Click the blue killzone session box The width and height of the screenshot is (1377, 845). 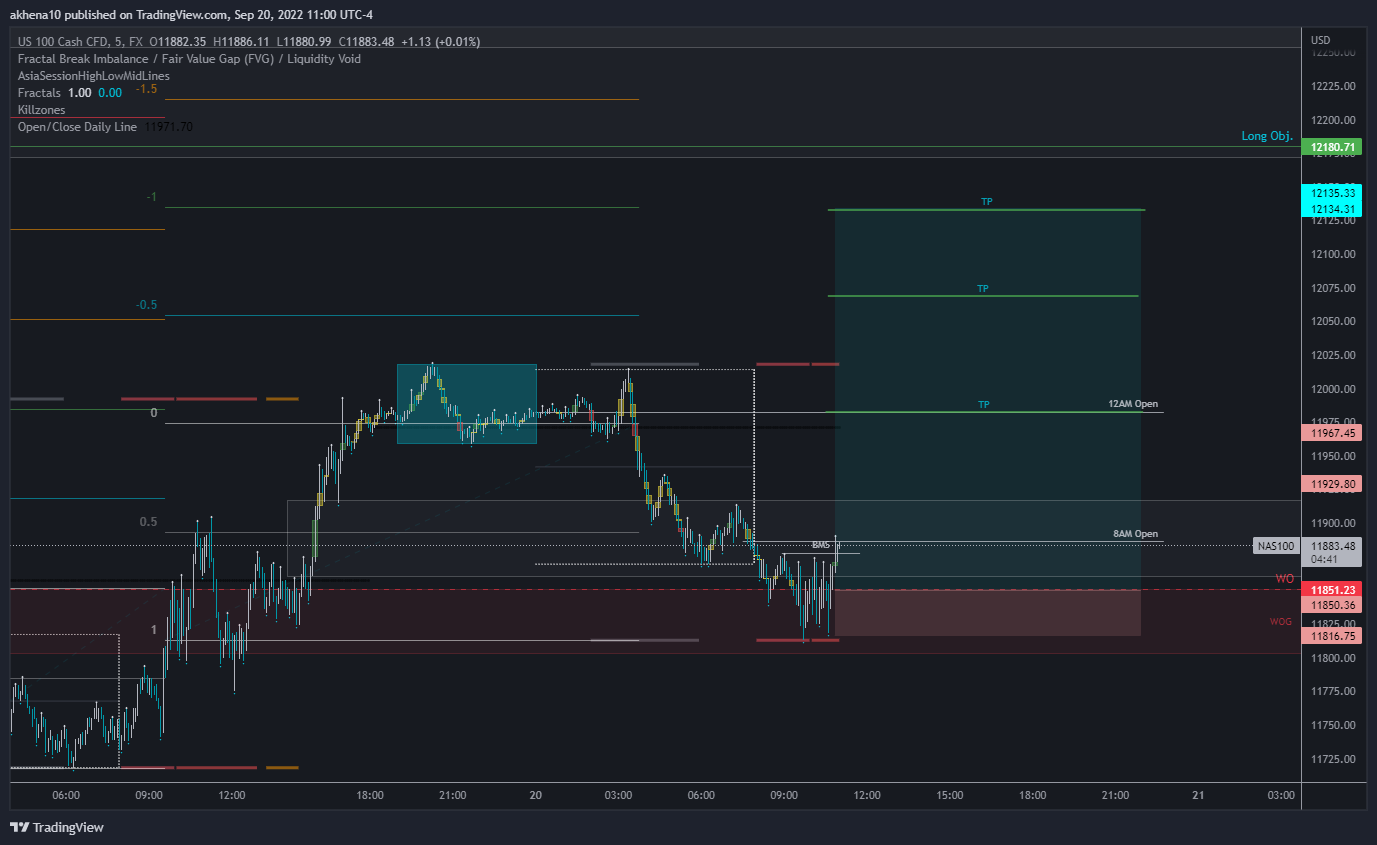467,404
